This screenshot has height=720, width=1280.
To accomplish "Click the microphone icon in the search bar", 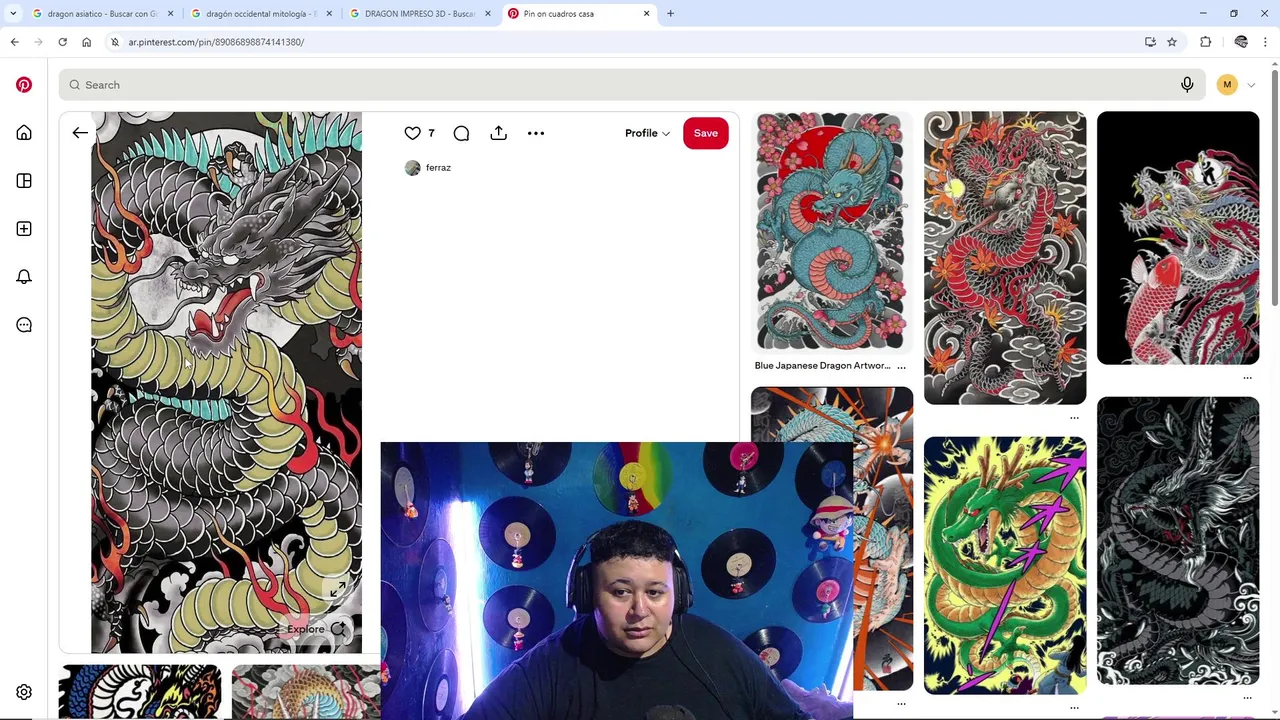I will (x=1187, y=85).
